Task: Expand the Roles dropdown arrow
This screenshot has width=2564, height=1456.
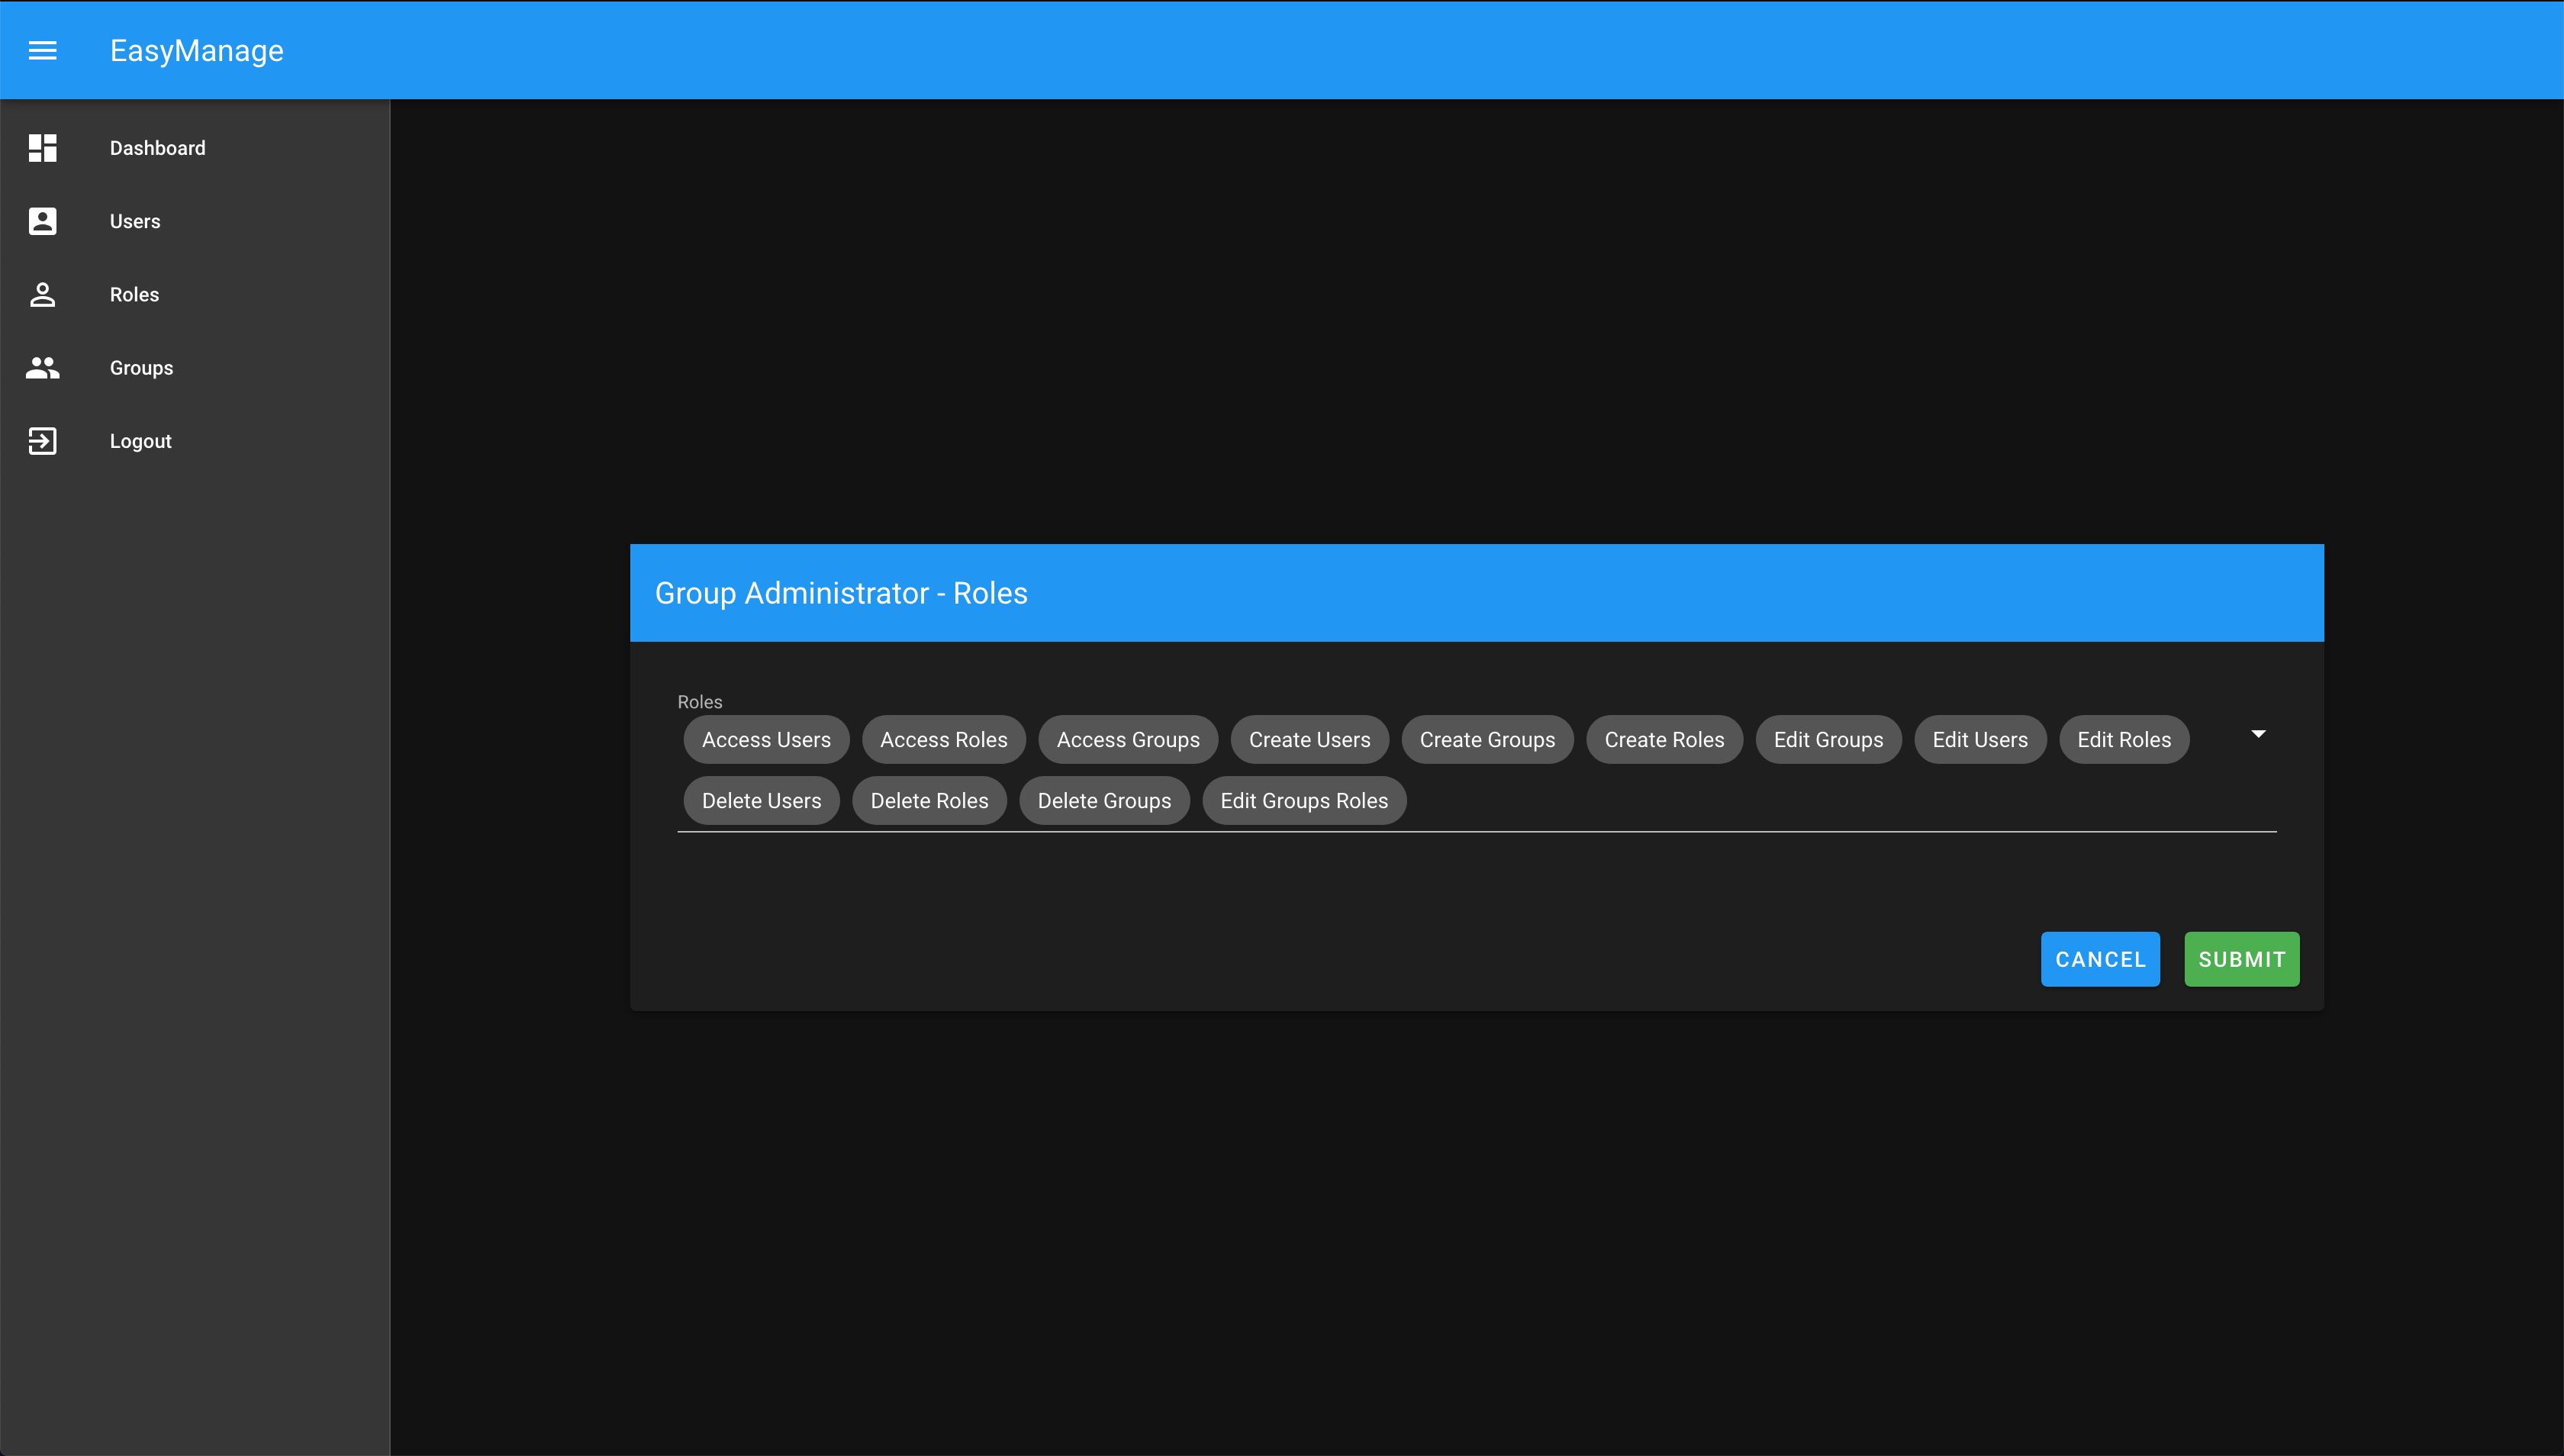Action: [x=2258, y=735]
